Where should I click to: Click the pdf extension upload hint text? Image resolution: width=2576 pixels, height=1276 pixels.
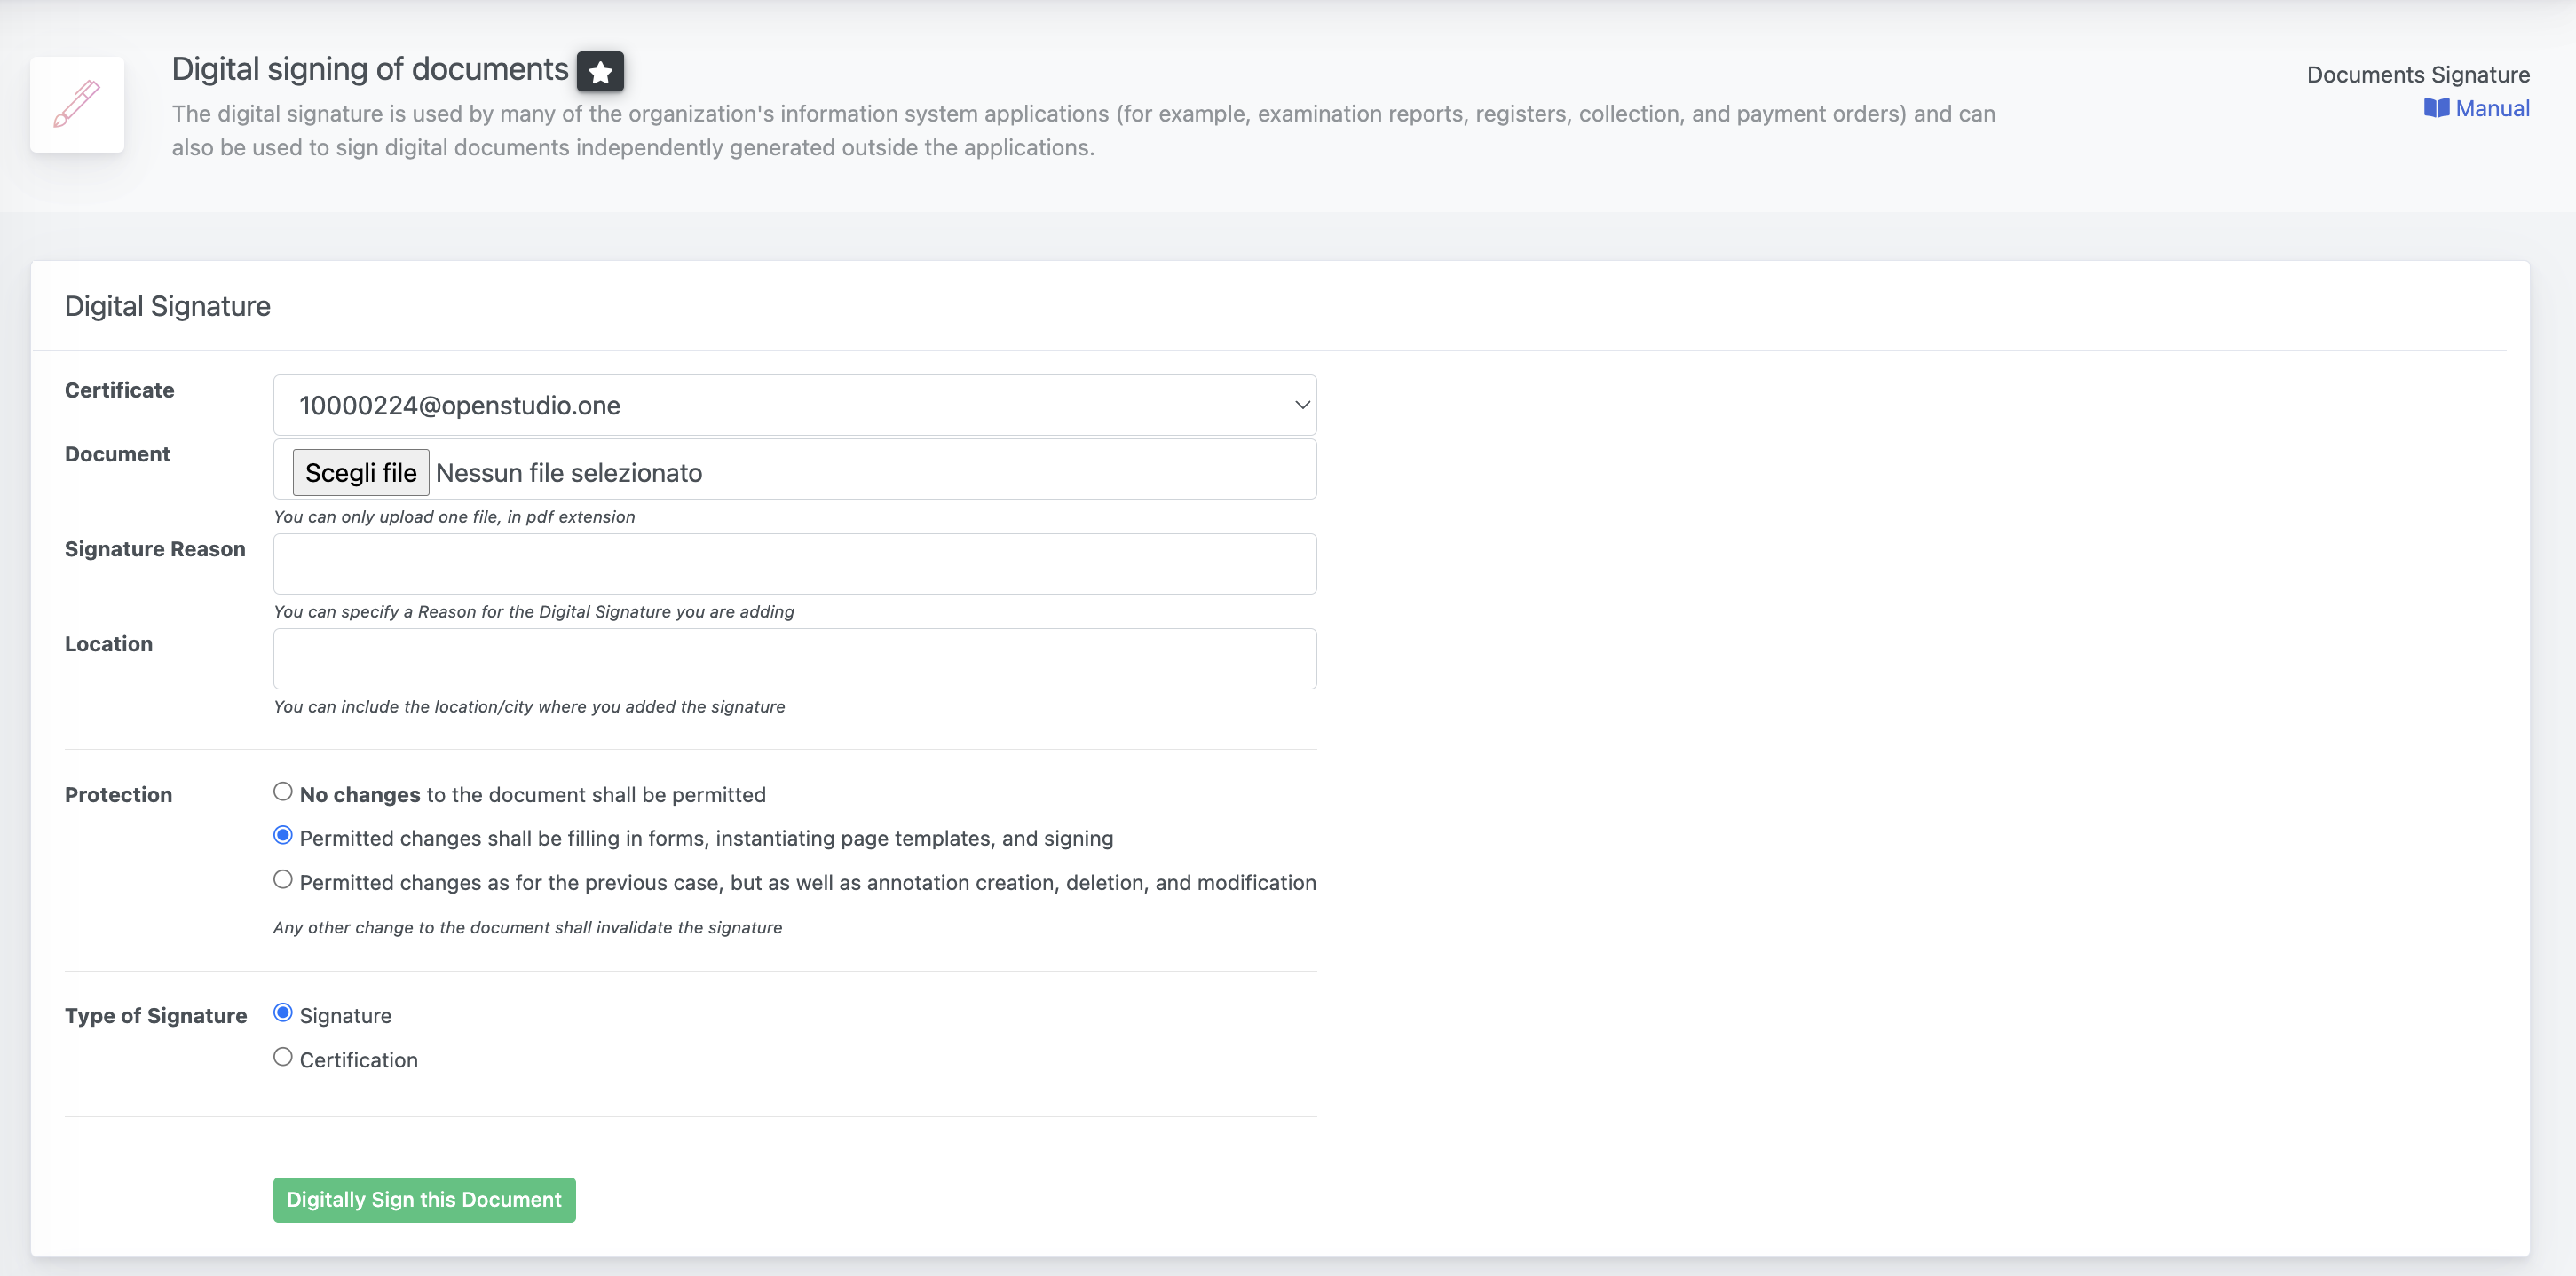(x=454, y=517)
